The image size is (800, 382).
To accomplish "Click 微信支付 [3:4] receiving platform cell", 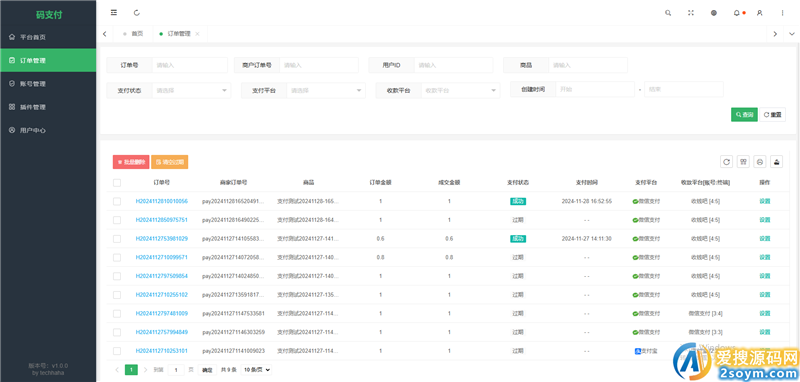I will [x=705, y=314].
